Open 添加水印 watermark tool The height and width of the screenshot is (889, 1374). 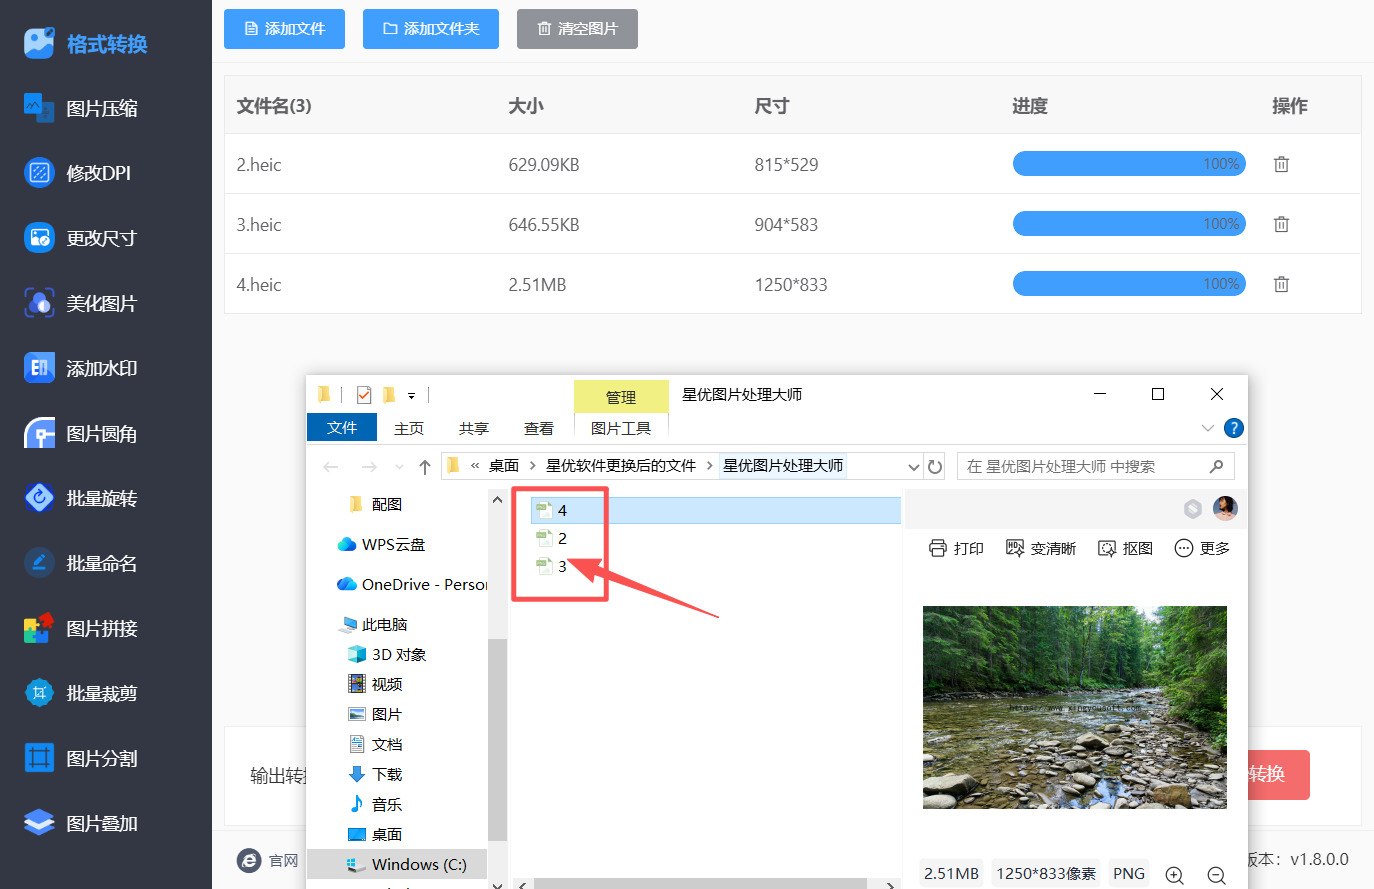(80, 368)
